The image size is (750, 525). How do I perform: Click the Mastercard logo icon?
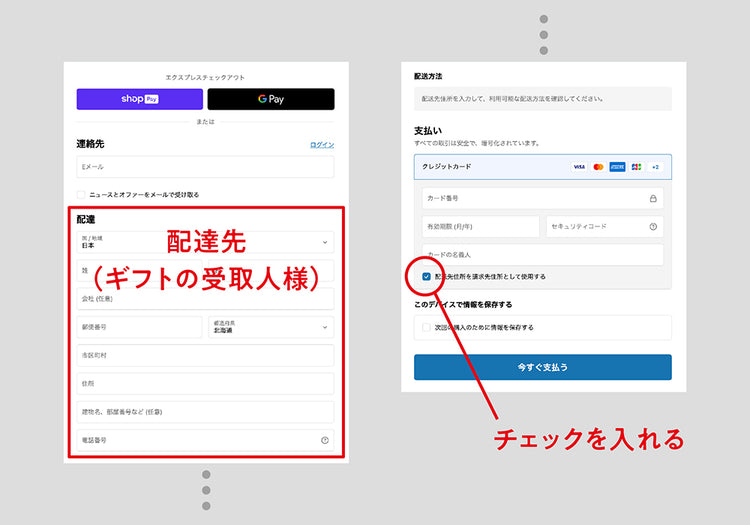pos(598,167)
